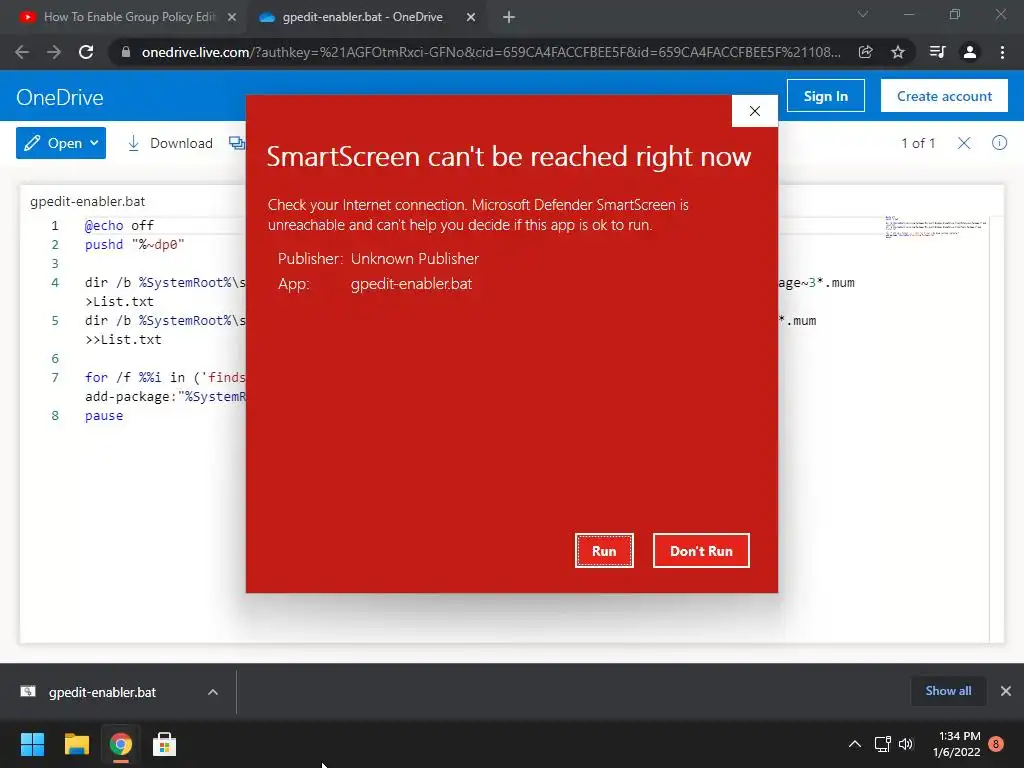Show hidden system tray icons
1024x768 pixels.
point(855,744)
